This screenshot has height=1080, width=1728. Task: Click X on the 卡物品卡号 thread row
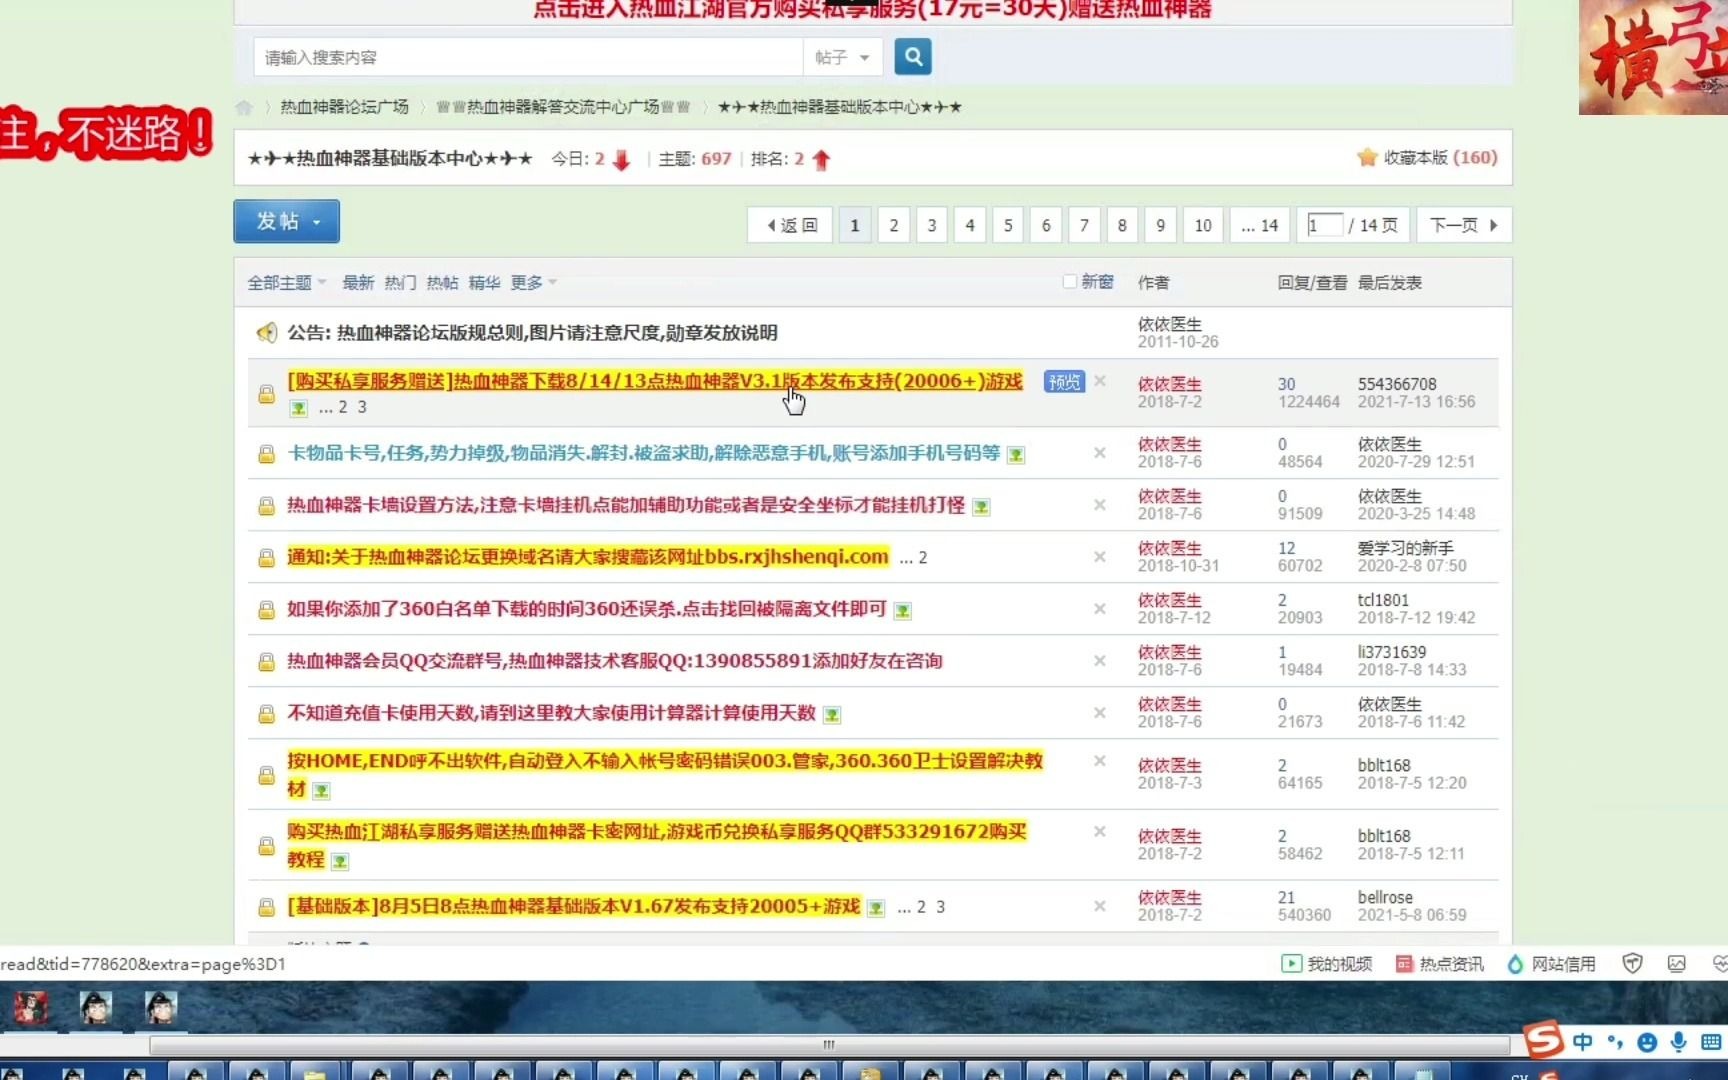pyautogui.click(x=1100, y=453)
